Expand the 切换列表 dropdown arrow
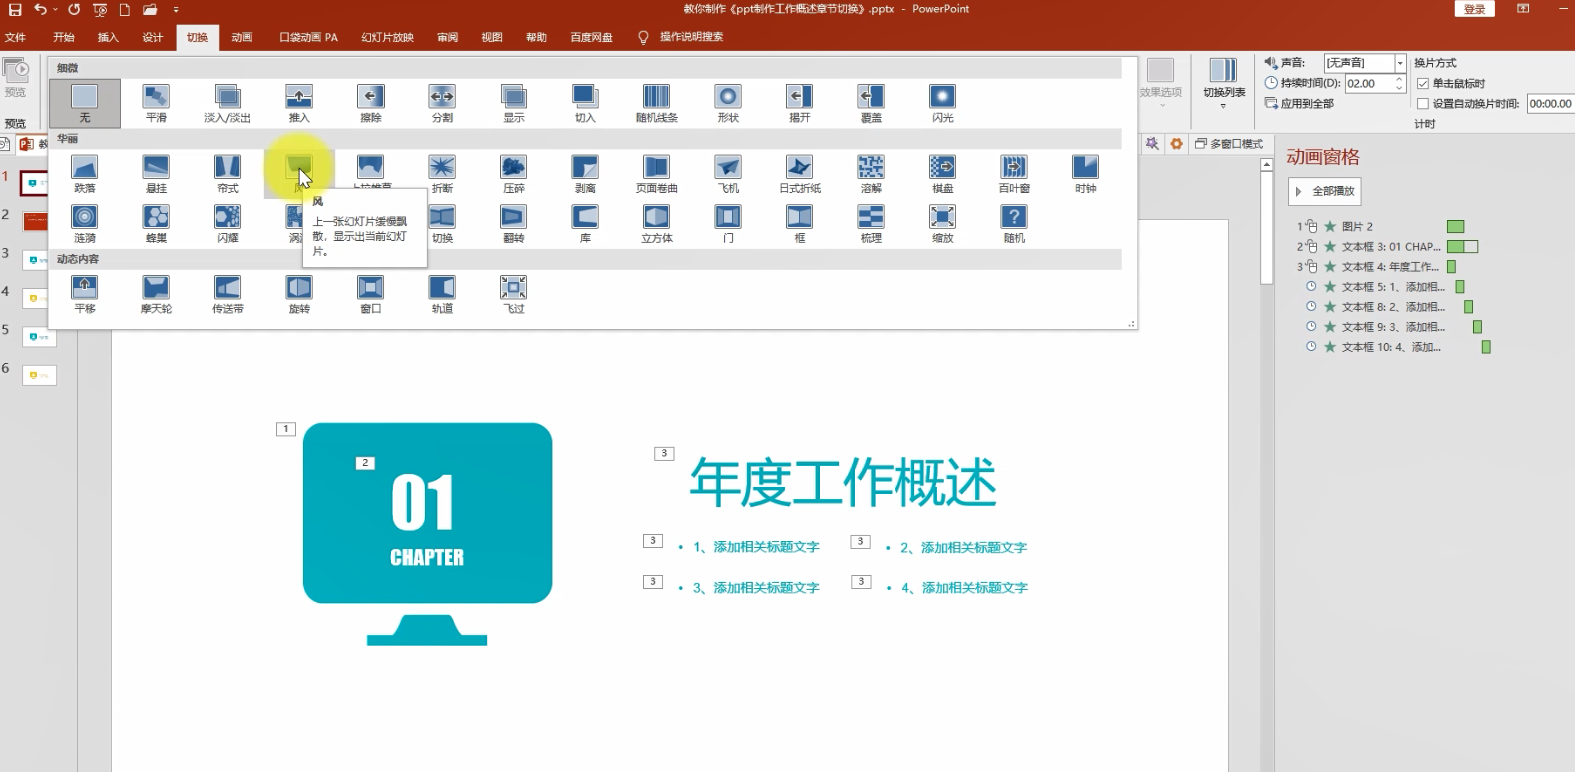 [x=1223, y=105]
